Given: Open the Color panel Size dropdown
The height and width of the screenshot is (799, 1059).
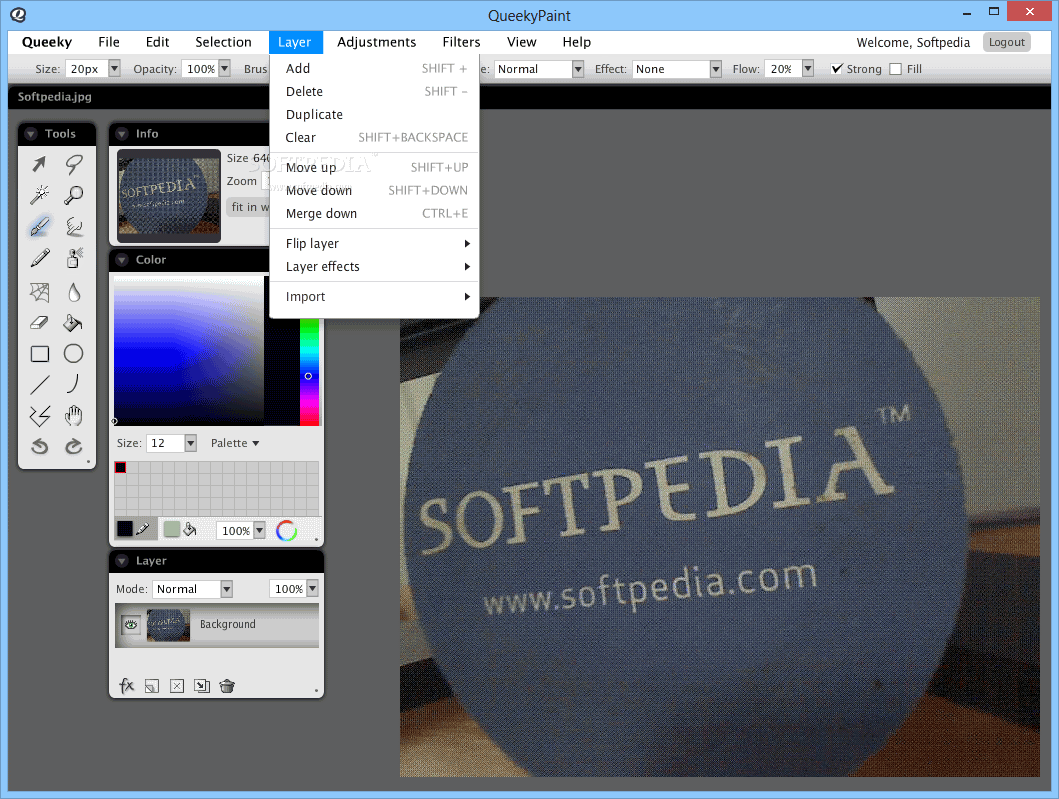Looking at the screenshot, I should [x=190, y=443].
